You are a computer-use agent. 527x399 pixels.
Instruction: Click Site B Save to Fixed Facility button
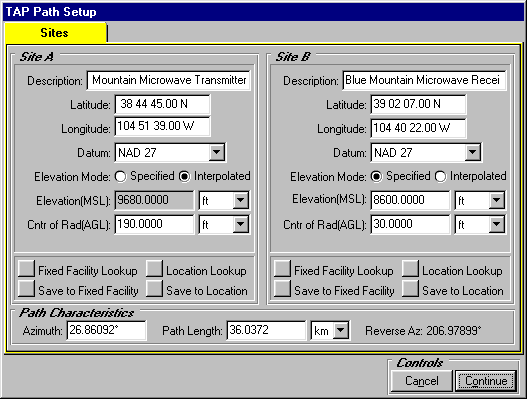point(282,288)
